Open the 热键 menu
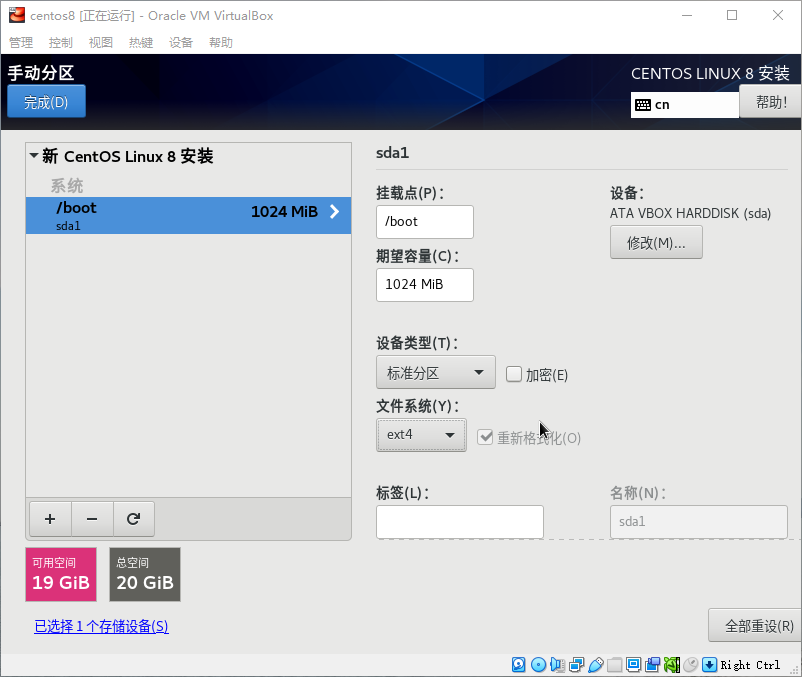This screenshot has width=802, height=677. [141, 42]
